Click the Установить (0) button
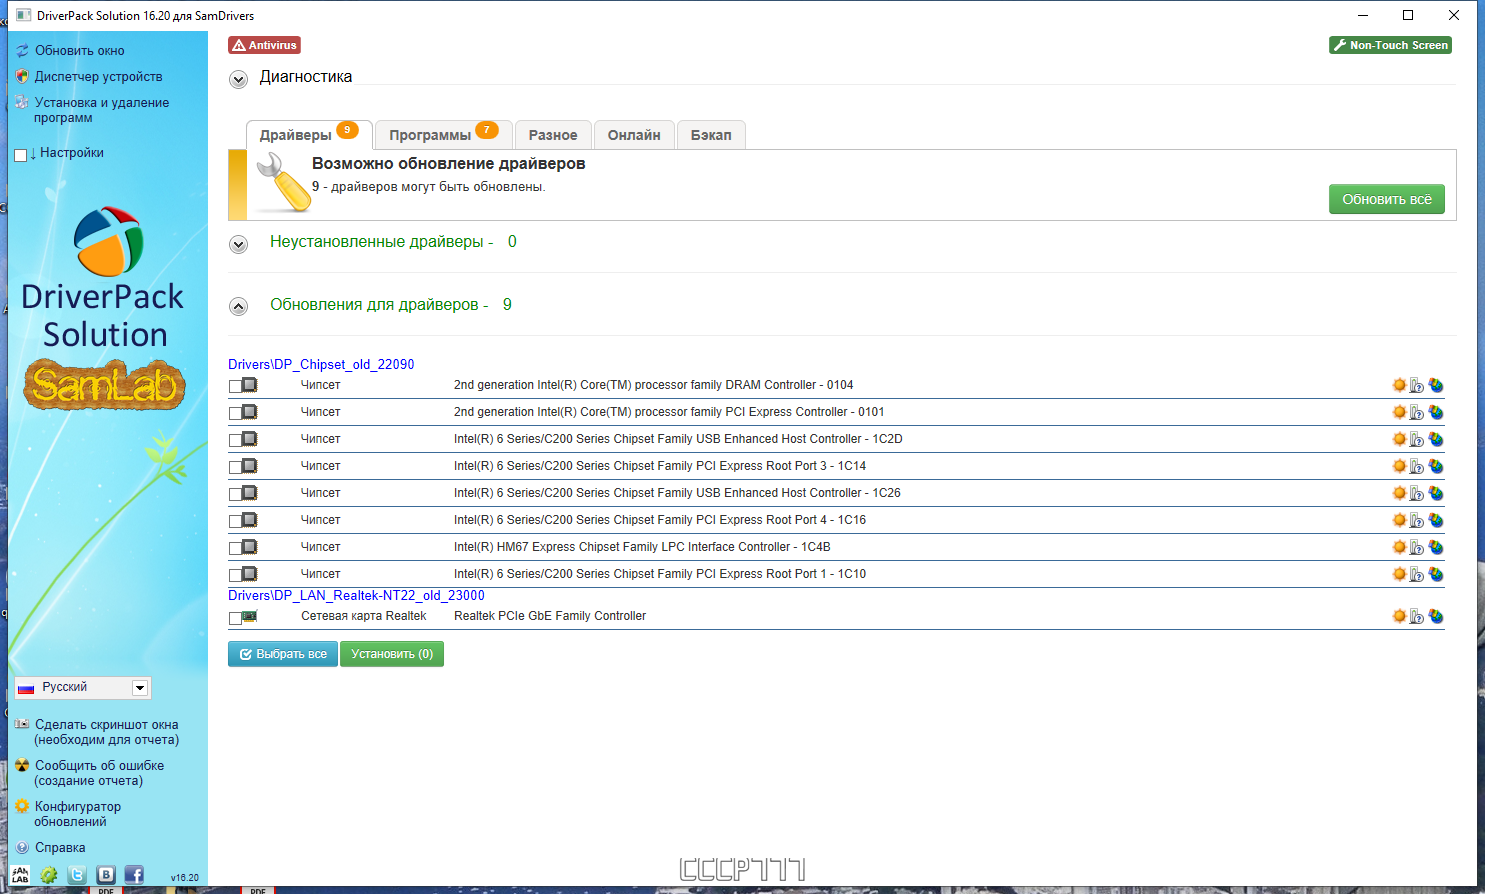1485x894 pixels. 392,654
